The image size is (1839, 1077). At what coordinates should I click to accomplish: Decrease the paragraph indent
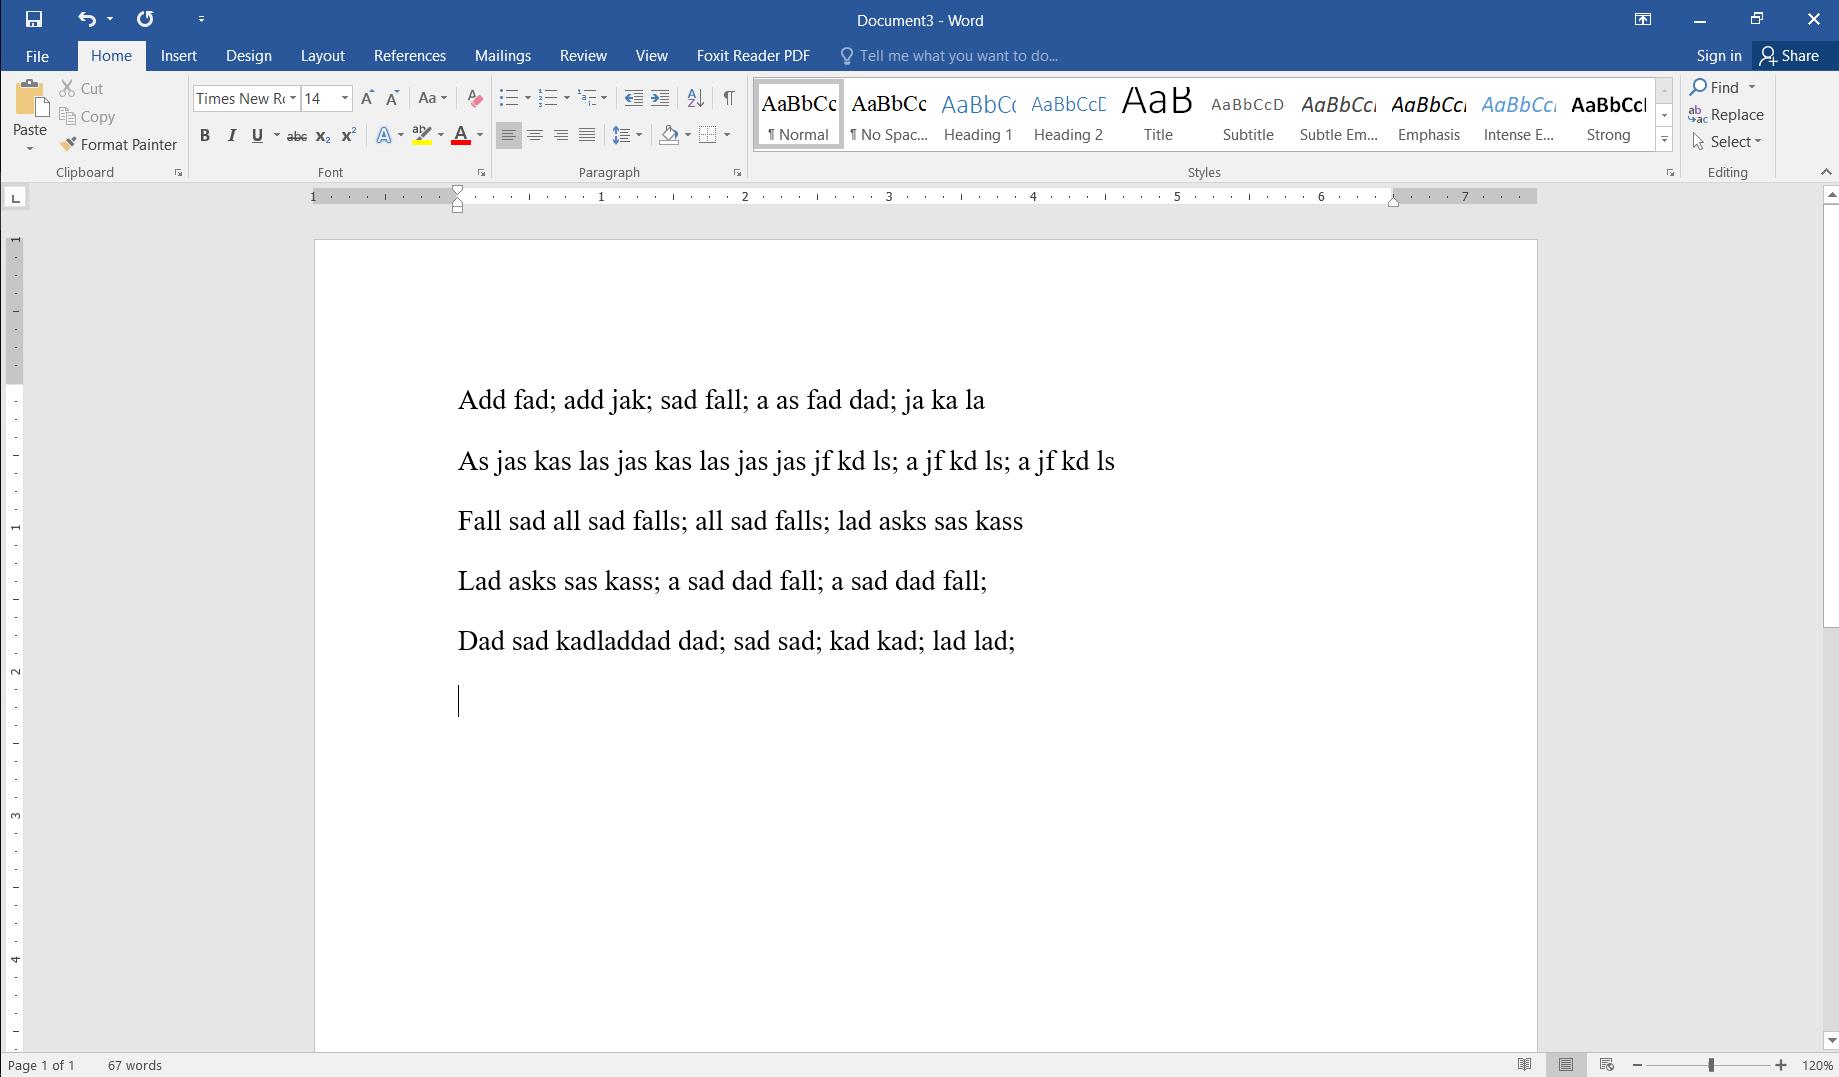(x=633, y=98)
